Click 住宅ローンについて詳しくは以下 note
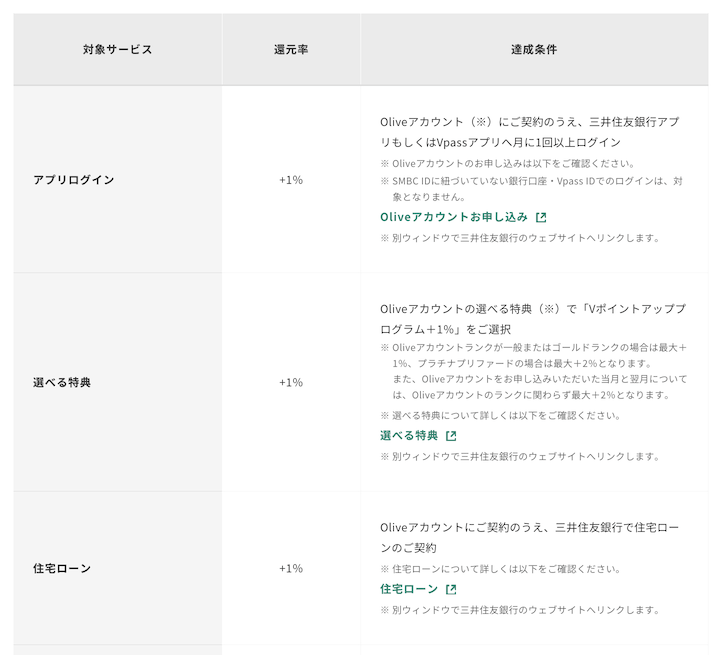 [x=501, y=569]
